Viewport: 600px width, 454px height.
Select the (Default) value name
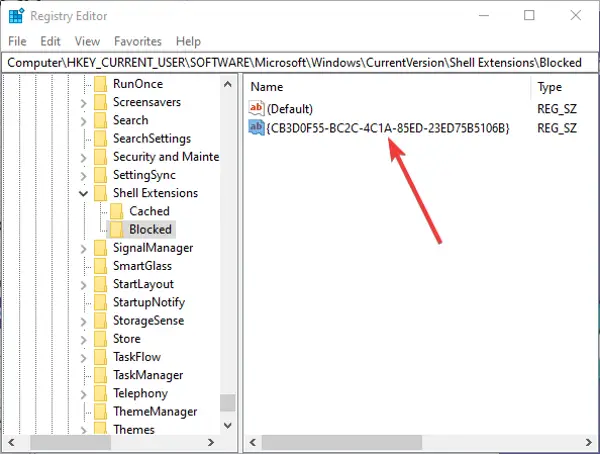(290, 109)
